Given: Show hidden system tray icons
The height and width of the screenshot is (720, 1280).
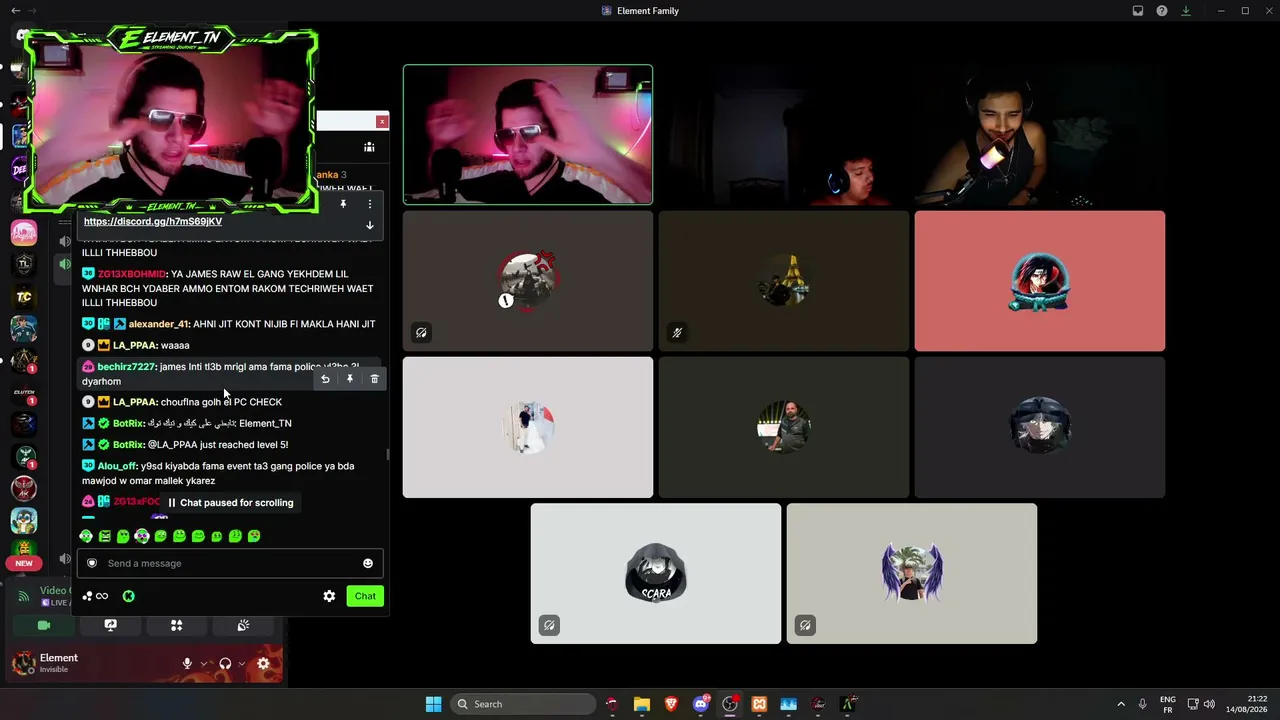Looking at the screenshot, I should [x=1120, y=704].
